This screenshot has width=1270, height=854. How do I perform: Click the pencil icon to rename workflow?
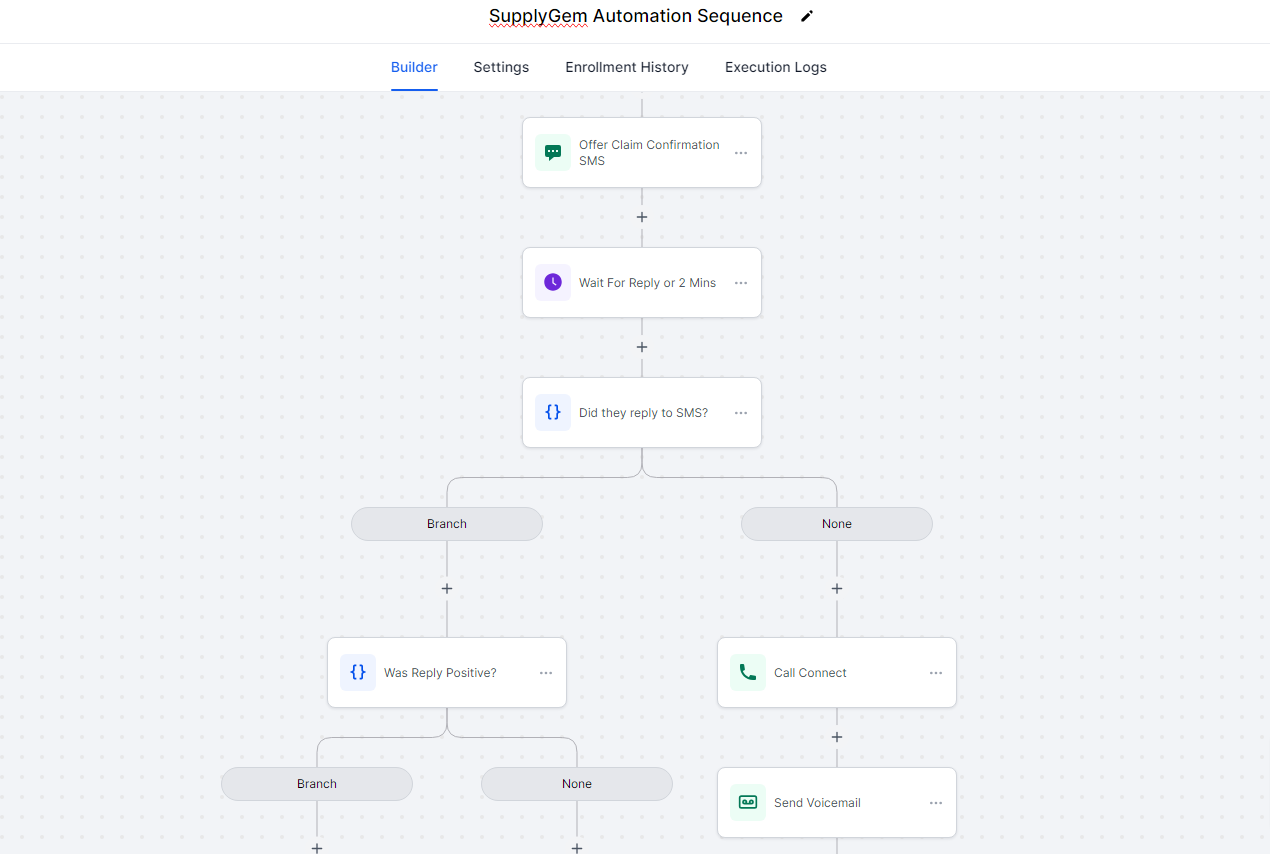pyautogui.click(x=807, y=16)
